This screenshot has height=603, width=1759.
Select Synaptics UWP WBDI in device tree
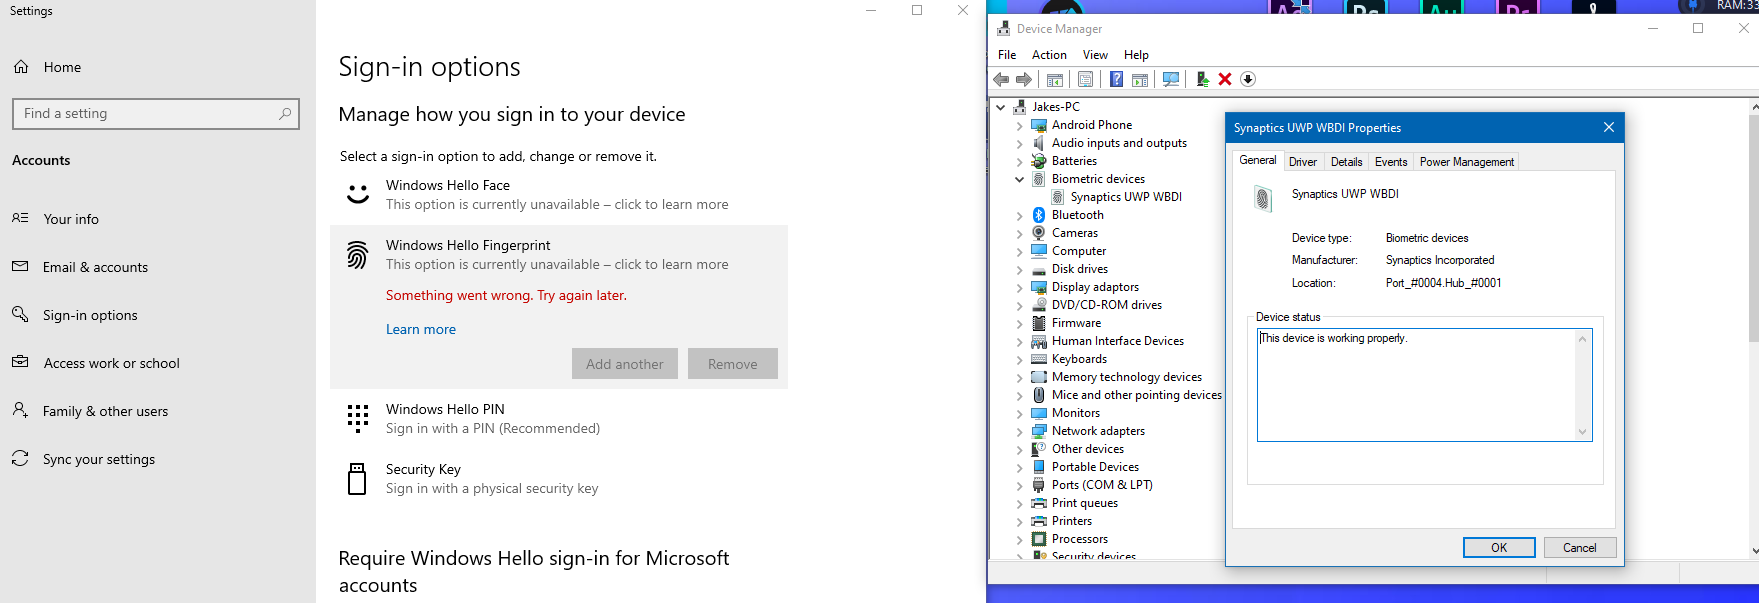pos(1125,197)
